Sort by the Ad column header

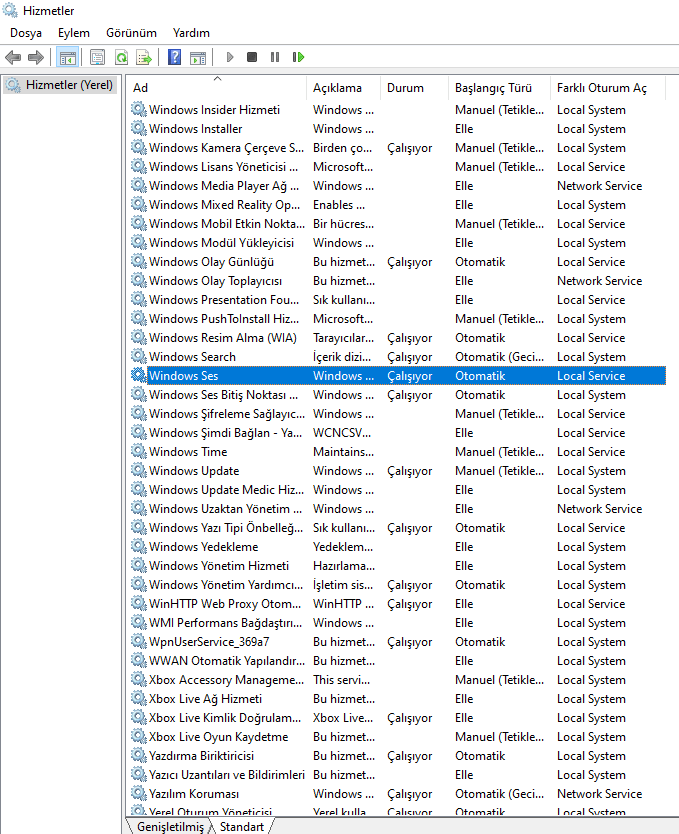(217, 88)
